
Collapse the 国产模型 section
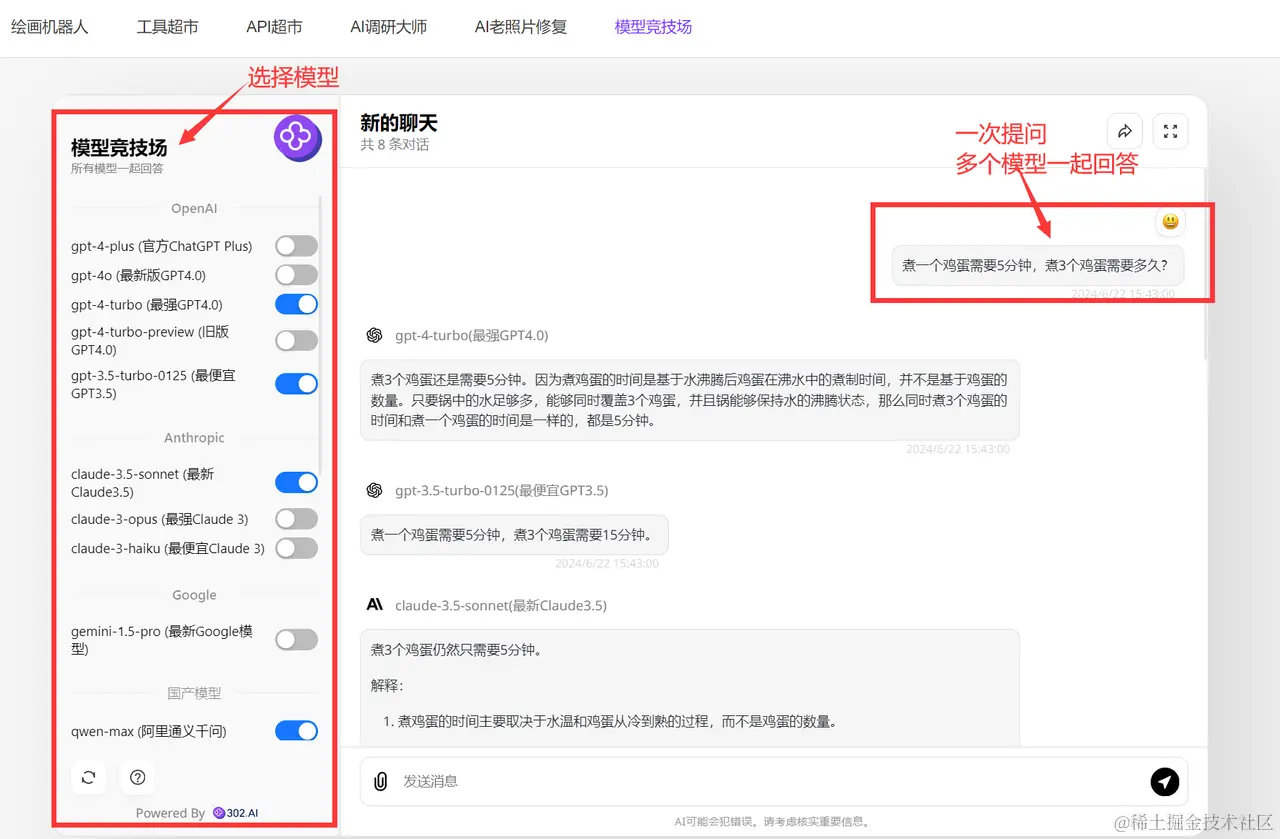pyautogui.click(x=193, y=692)
